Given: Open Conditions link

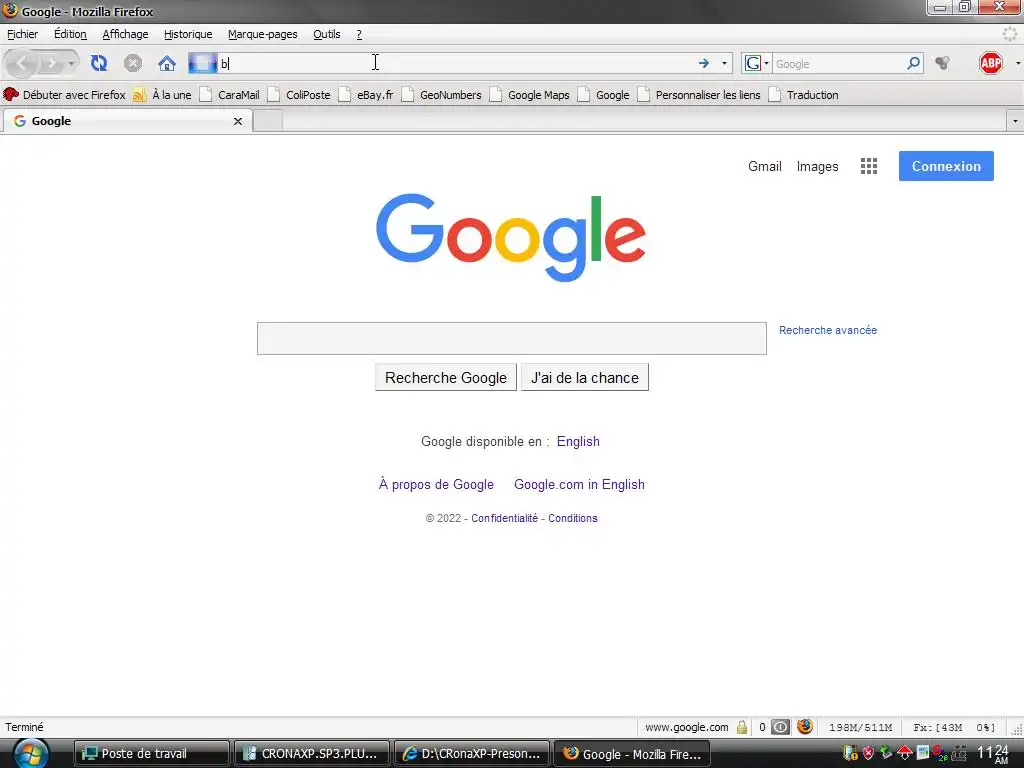Looking at the screenshot, I should [573, 518].
